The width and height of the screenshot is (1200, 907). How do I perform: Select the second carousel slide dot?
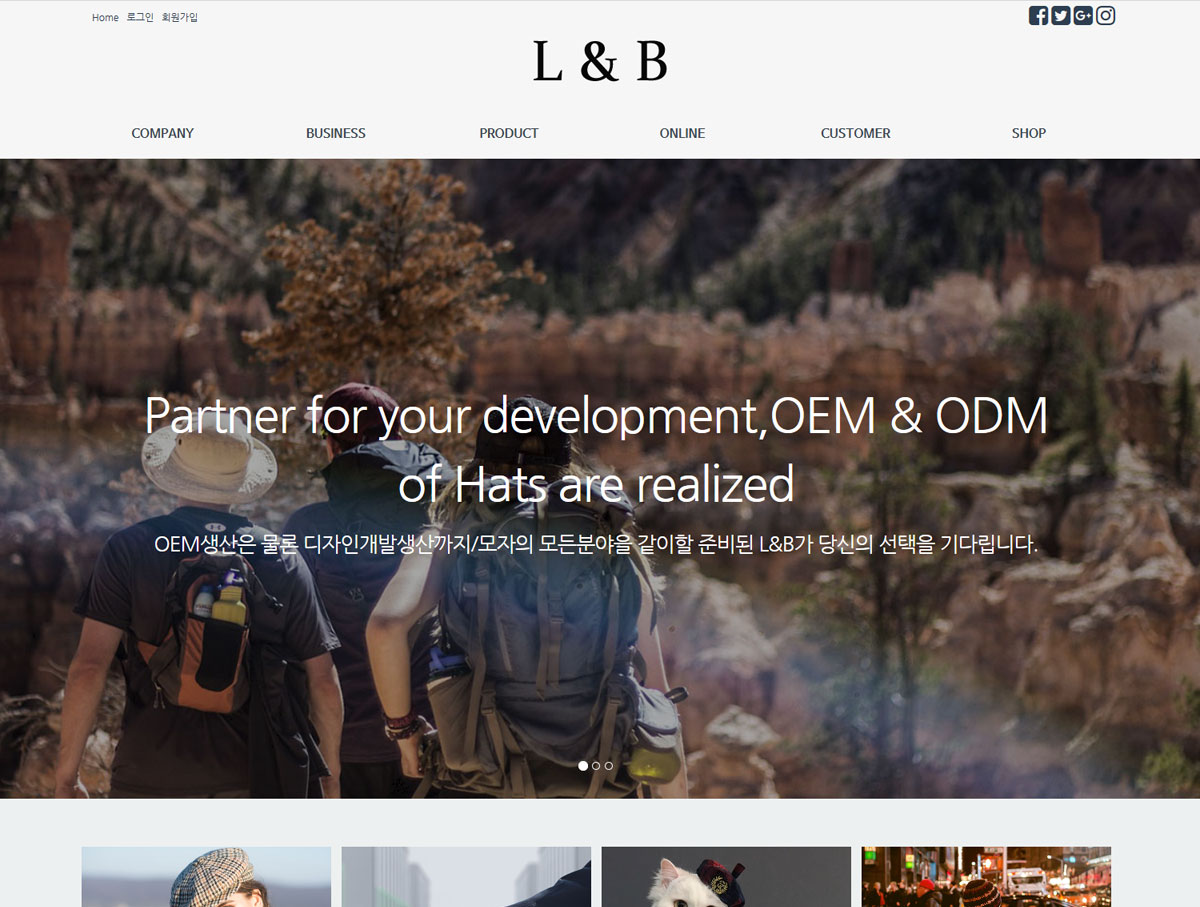coord(596,766)
